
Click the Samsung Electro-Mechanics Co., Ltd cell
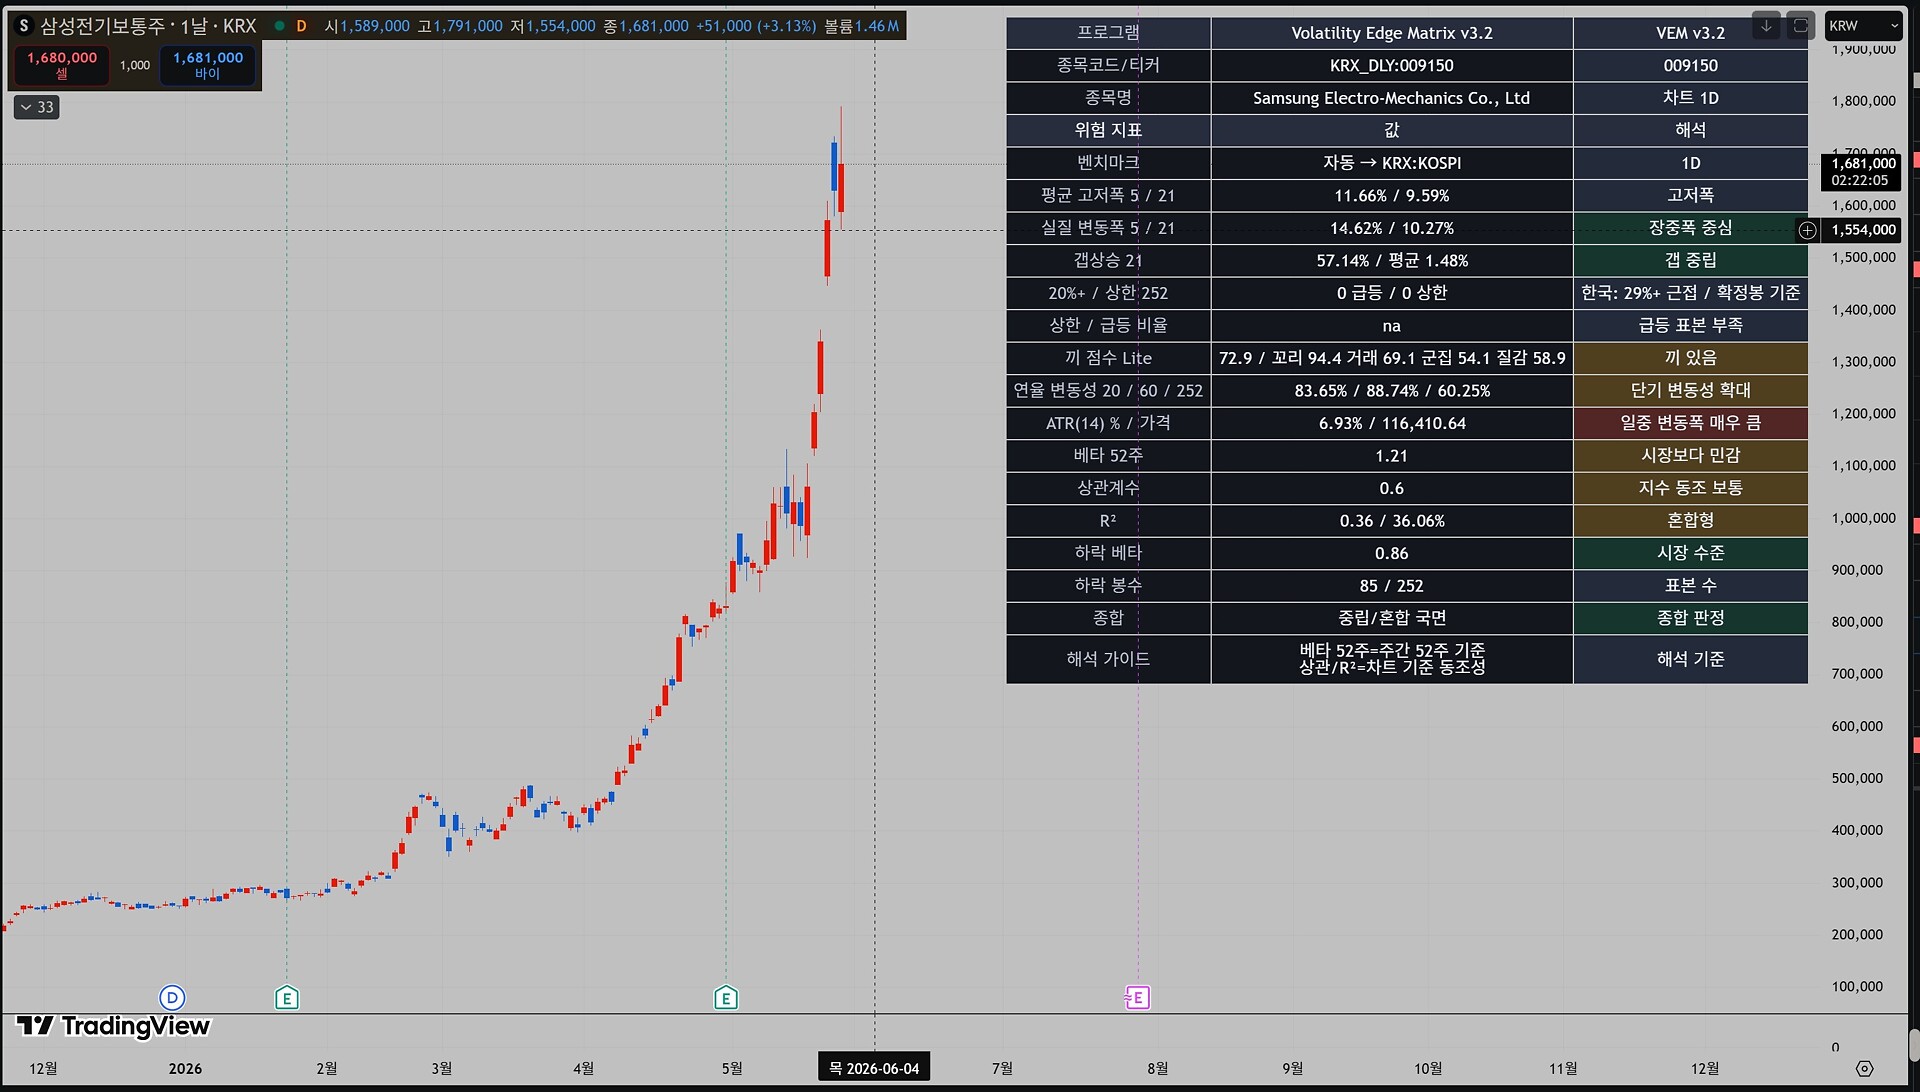(x=1392, y=98)
